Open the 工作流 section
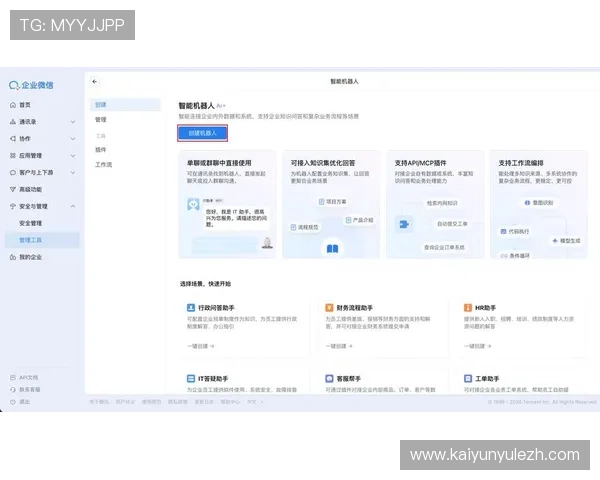 [x=103, y=165]
